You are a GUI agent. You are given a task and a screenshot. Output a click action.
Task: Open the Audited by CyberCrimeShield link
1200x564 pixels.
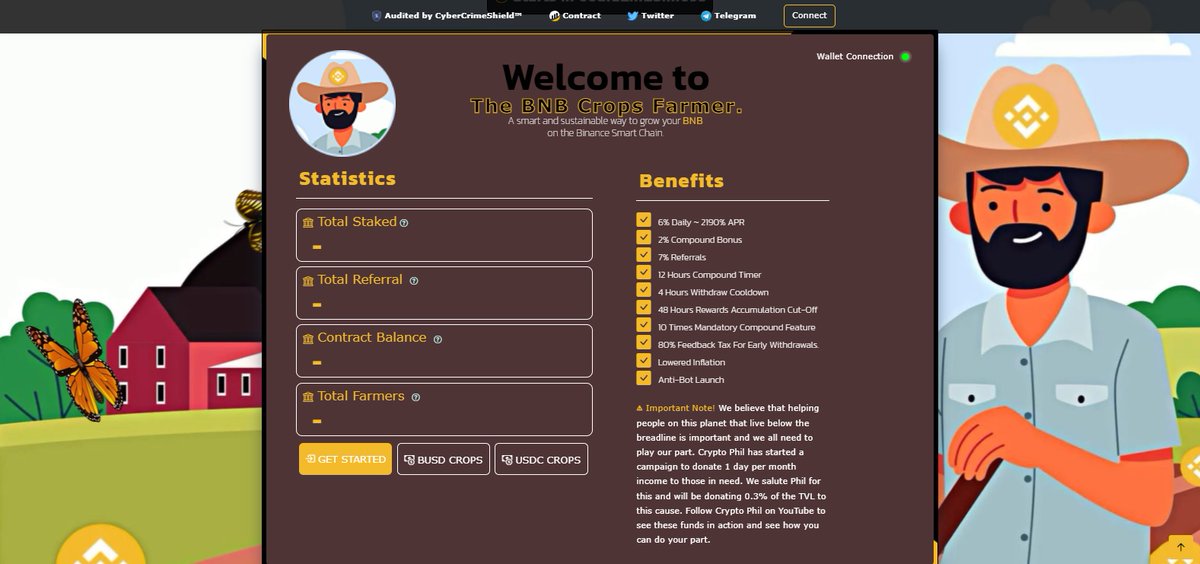[x=447, y=16]
